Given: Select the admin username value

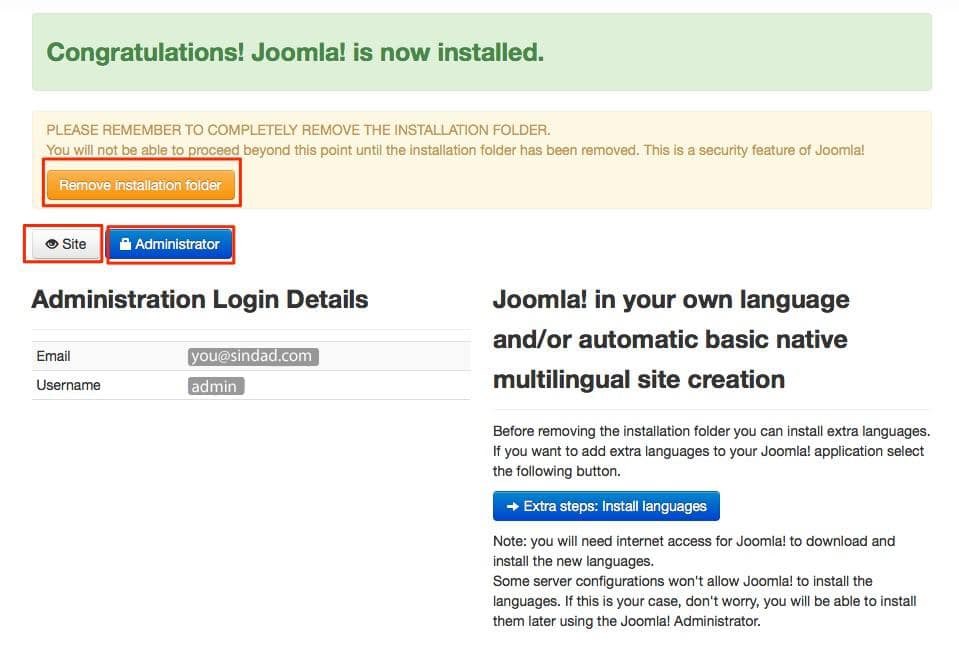Looking at the screenshot, I should (216, 386).
